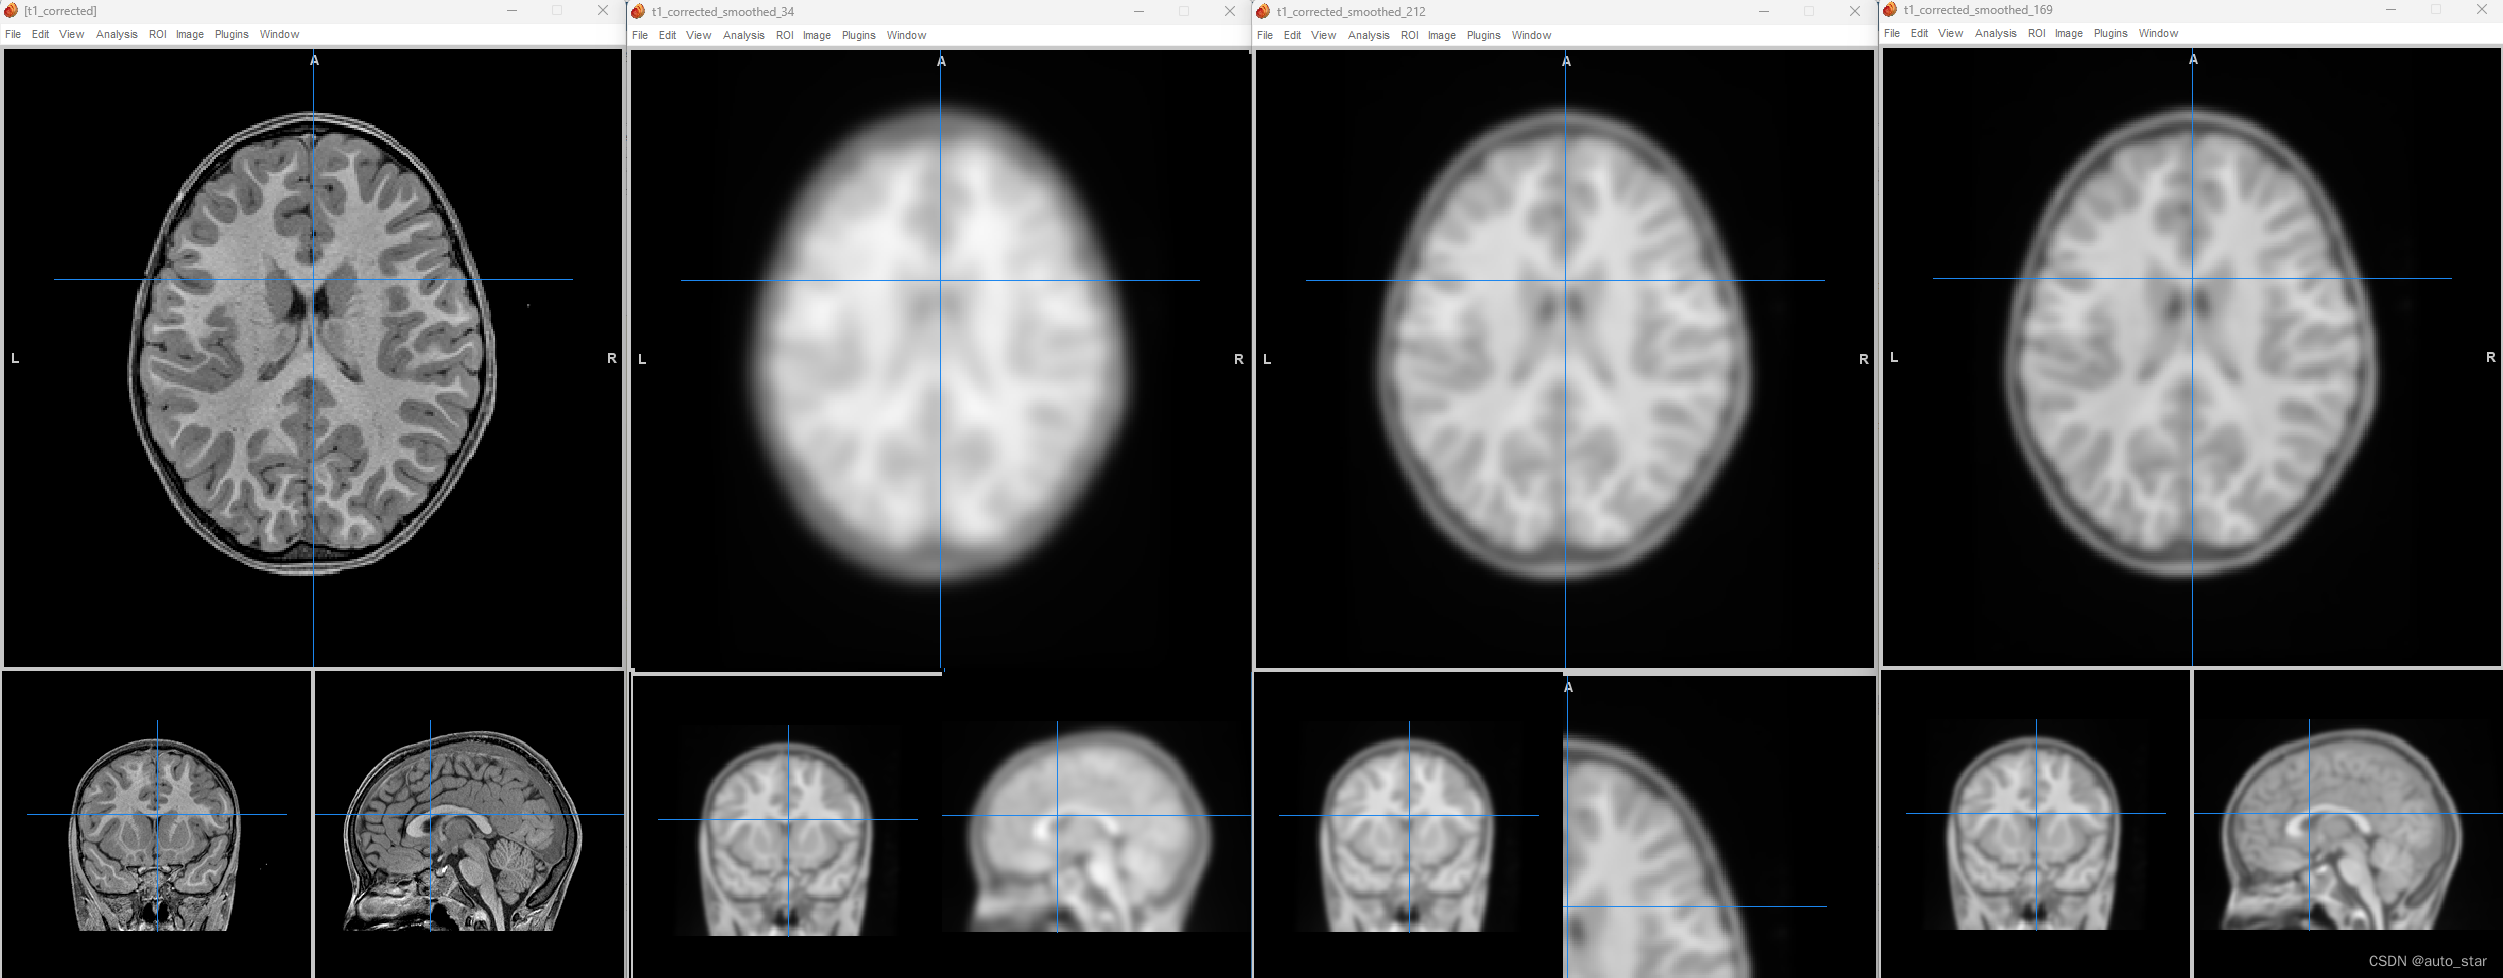Open File menu in the smoothed_212 window

pos(1265,35)
